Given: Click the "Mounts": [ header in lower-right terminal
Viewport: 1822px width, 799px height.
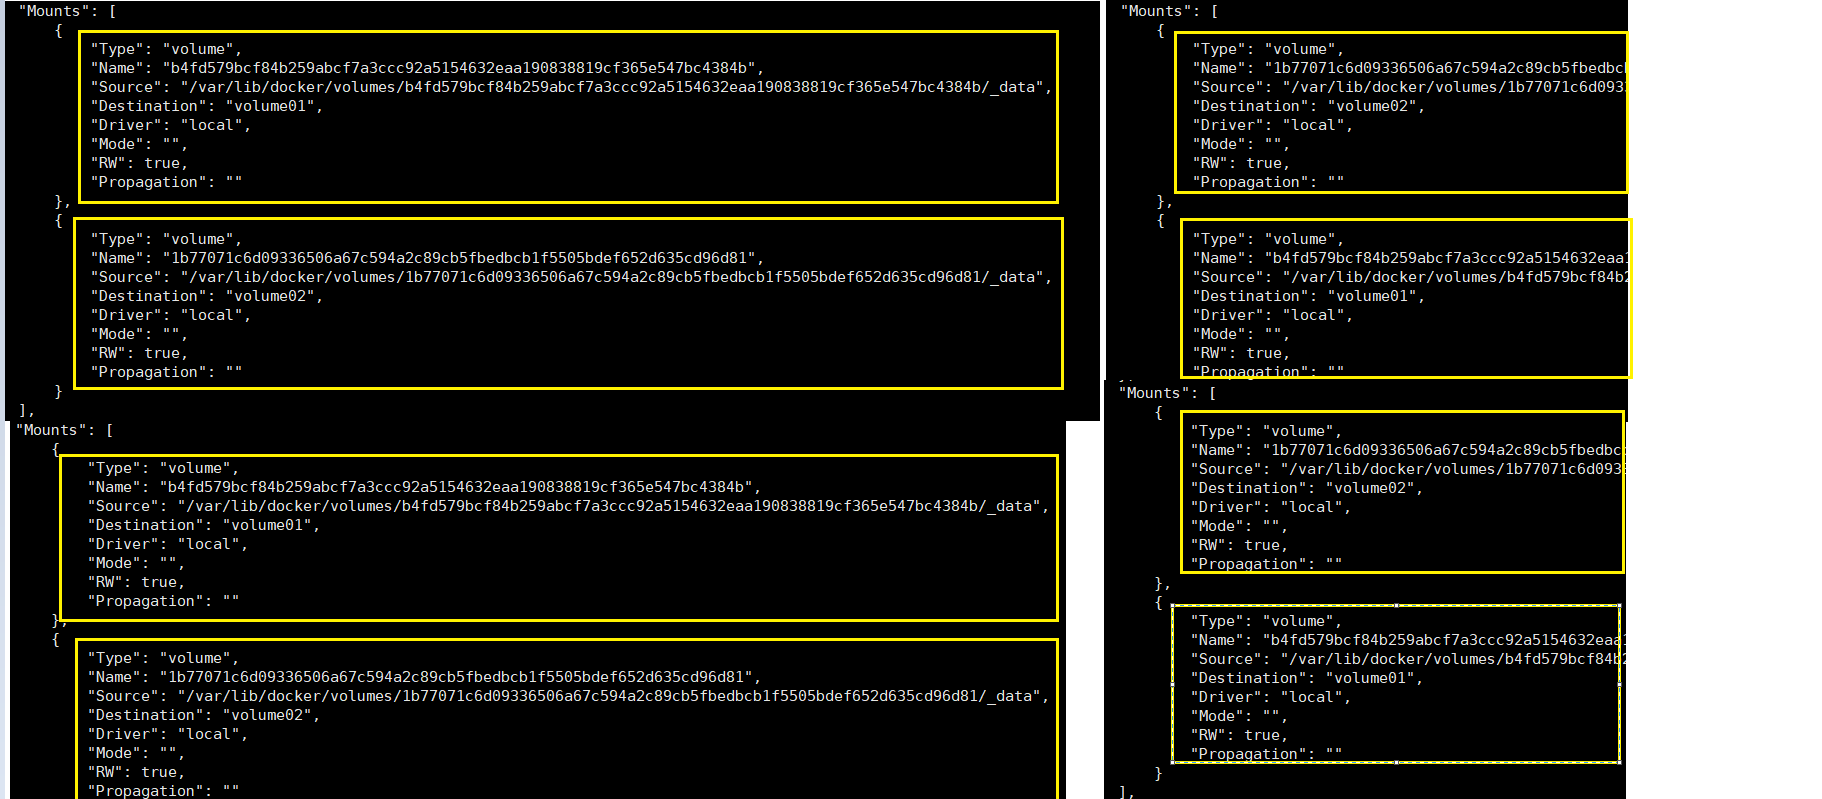Looking at the screenshot, I should (1167, 393).
